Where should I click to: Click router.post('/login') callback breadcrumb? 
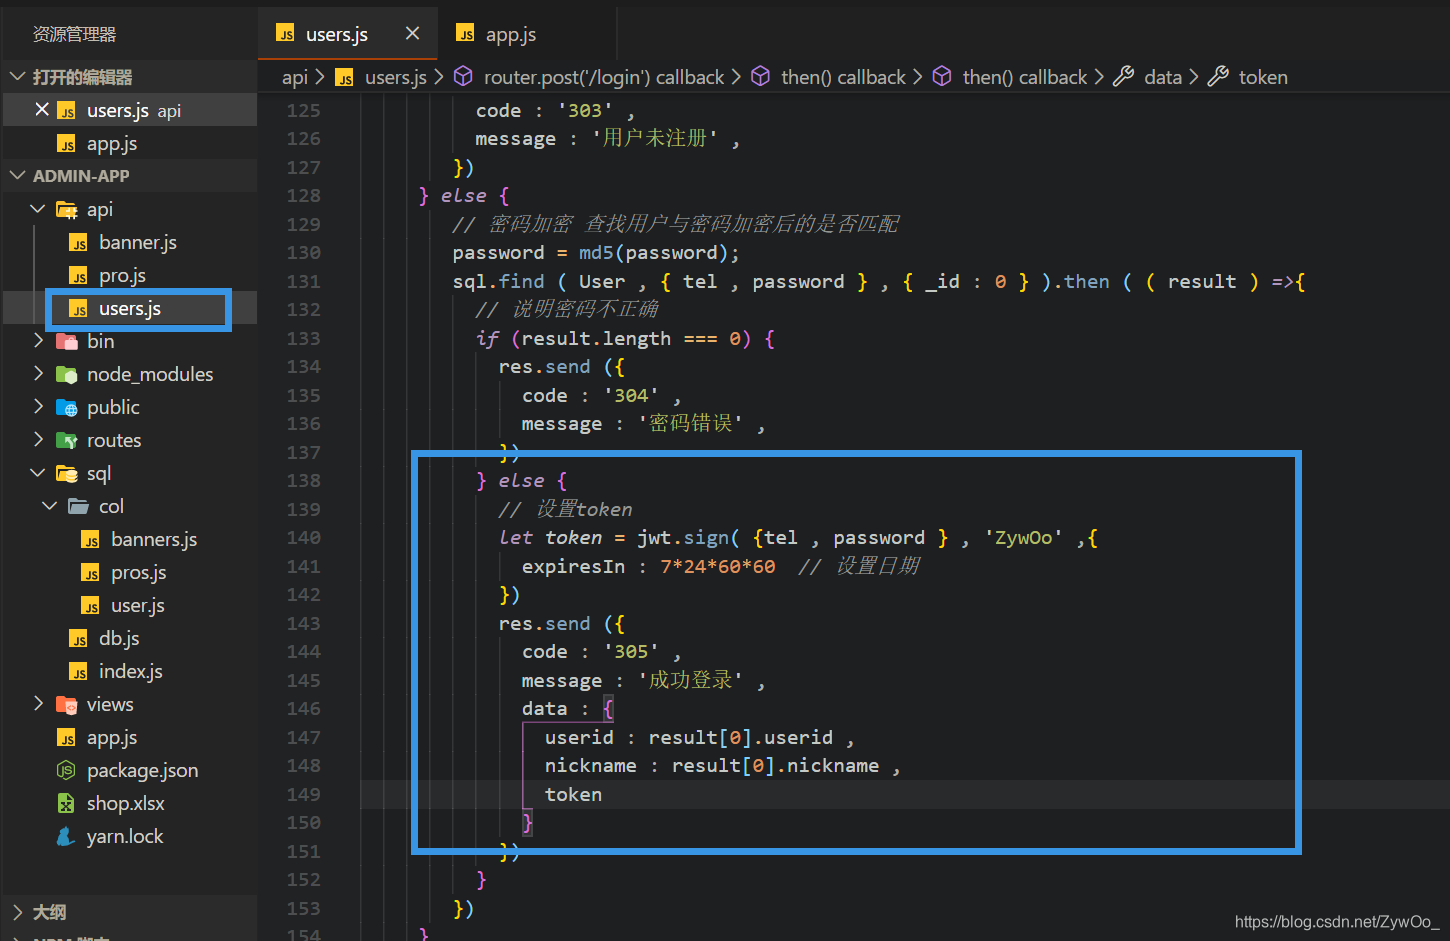point(604,77)
